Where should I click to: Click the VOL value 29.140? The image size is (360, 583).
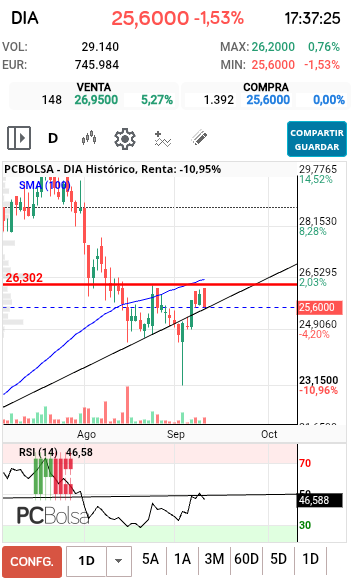[100, 47]
